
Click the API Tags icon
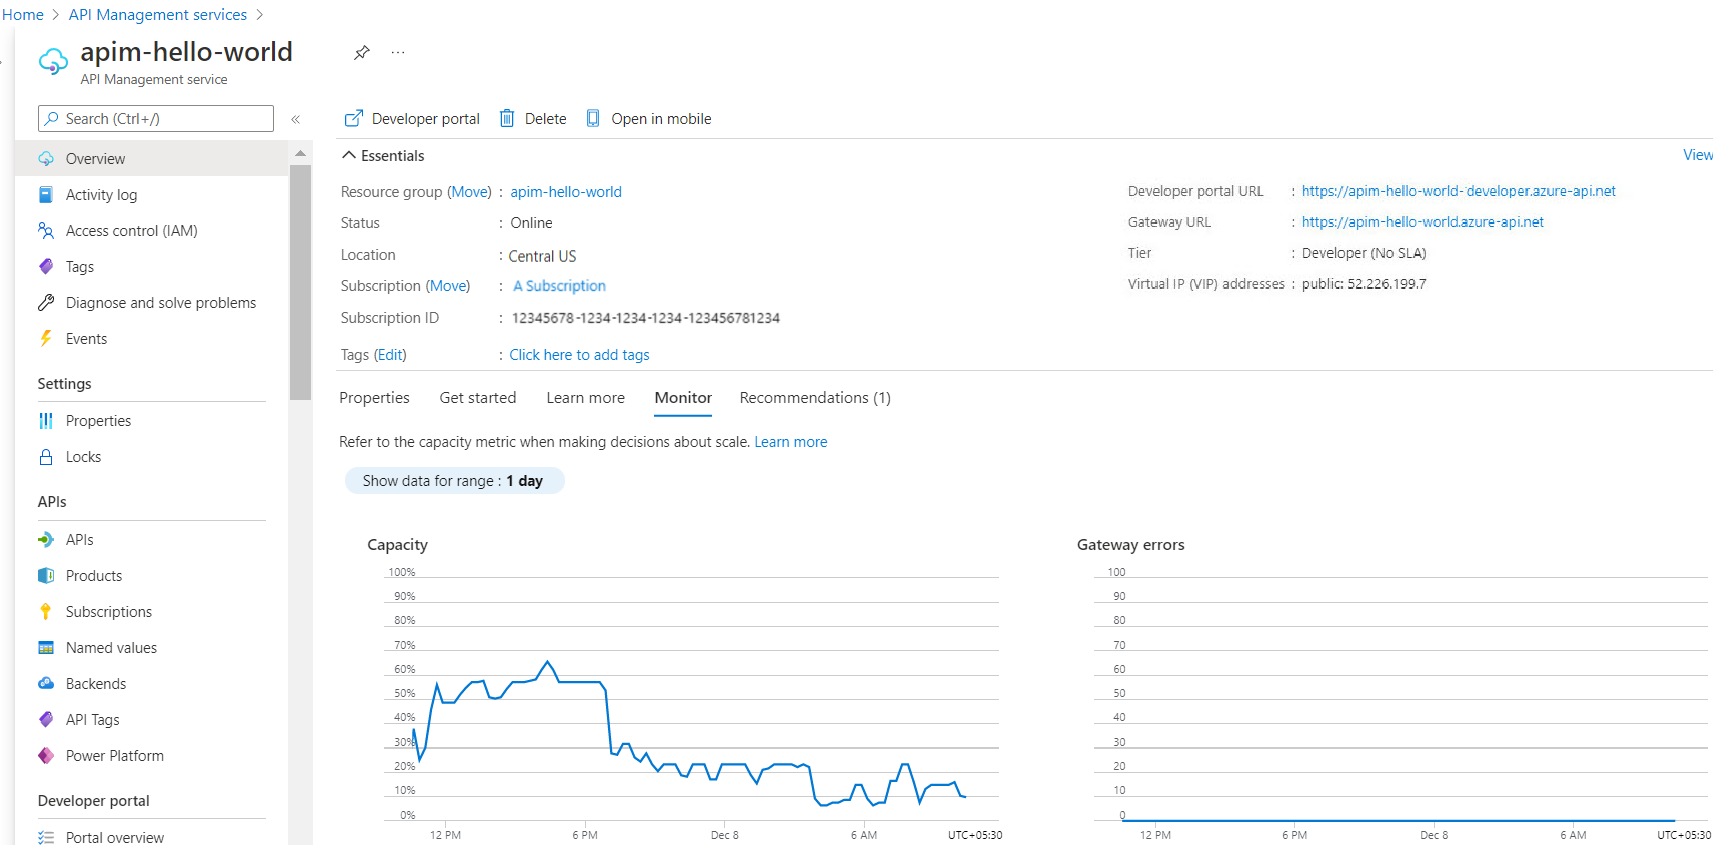click(46, 720)
